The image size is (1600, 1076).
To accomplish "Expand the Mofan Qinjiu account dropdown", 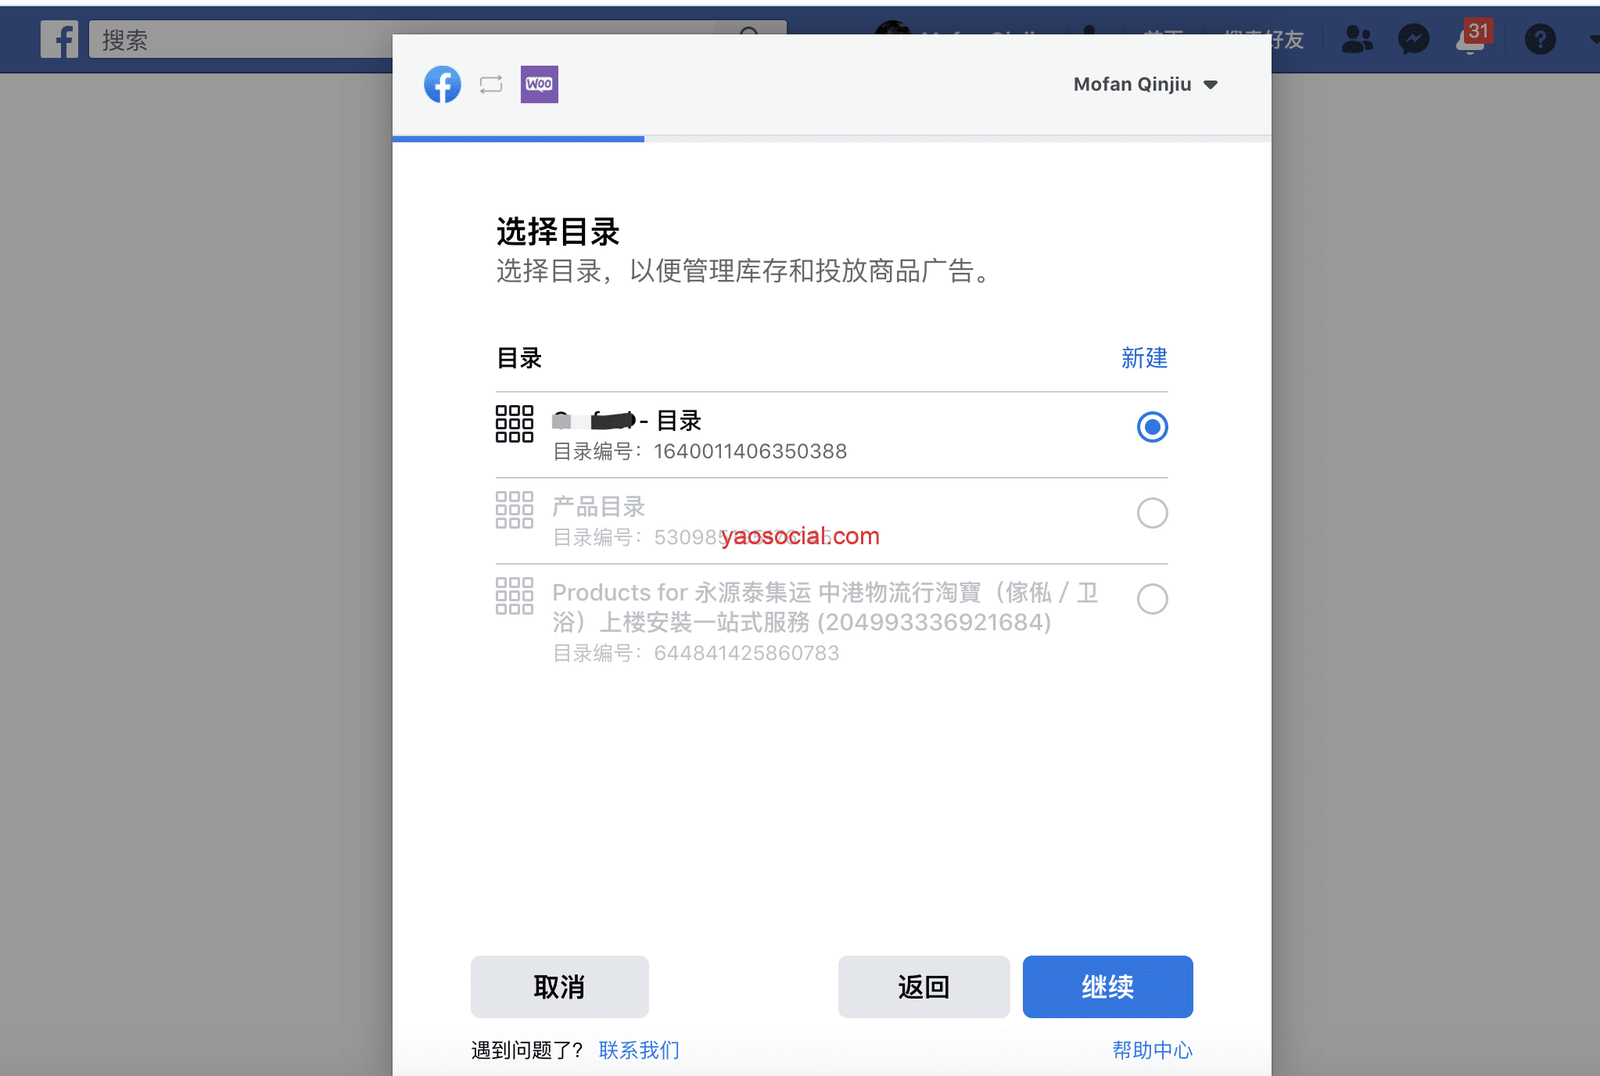I will click(x=1145, y=85).
